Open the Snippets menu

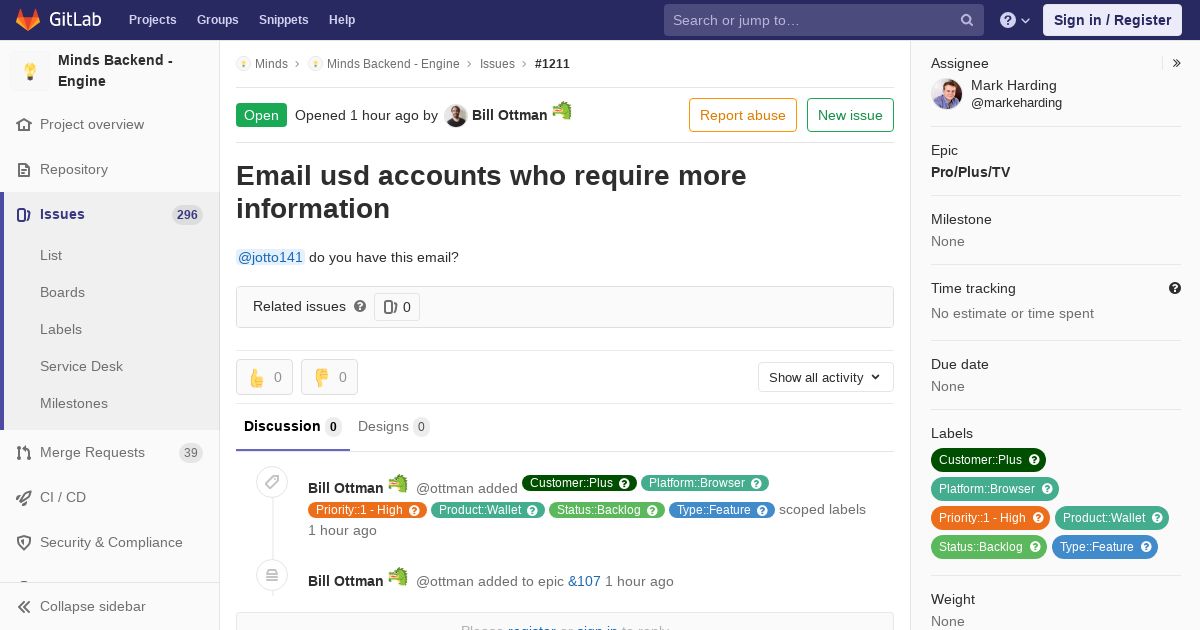point(284,20)
